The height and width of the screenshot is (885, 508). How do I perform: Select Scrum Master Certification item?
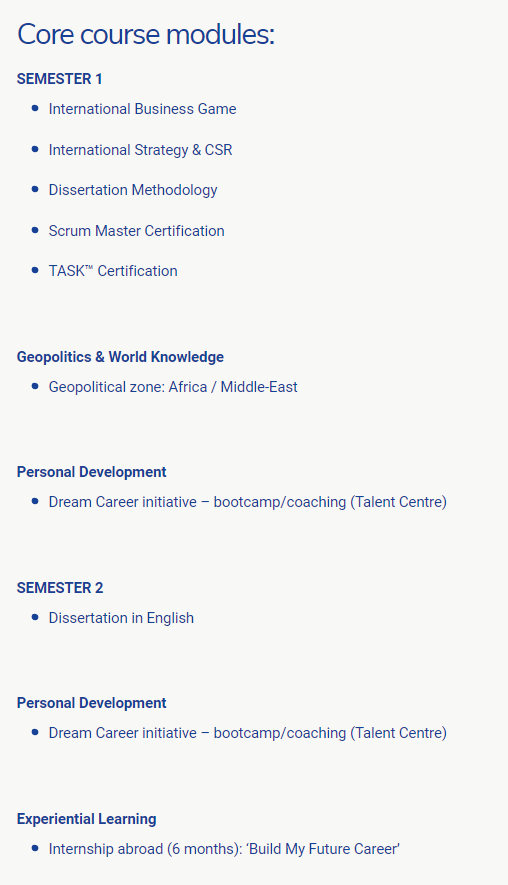click(x=136, y=231)
